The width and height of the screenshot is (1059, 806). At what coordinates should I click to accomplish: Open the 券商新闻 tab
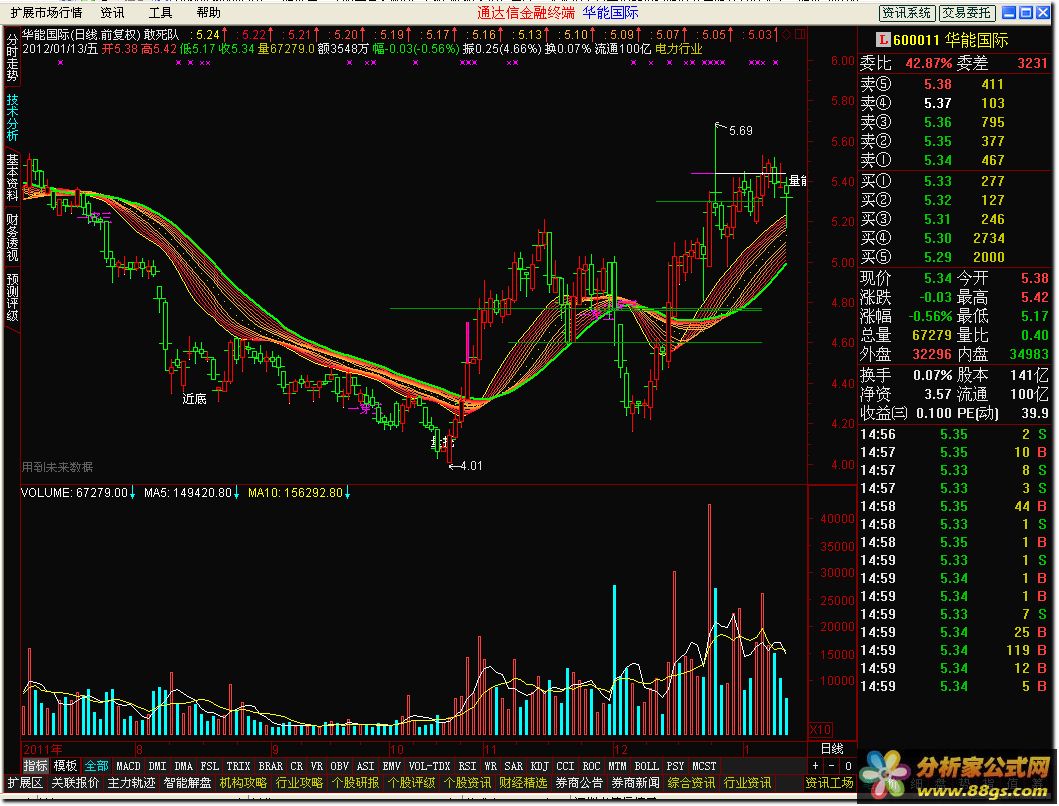coord(636,783)
